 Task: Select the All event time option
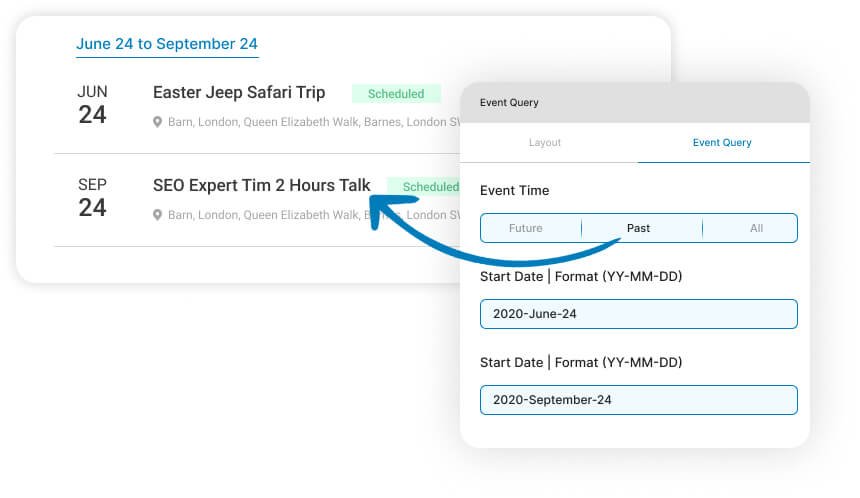[756, 228]
